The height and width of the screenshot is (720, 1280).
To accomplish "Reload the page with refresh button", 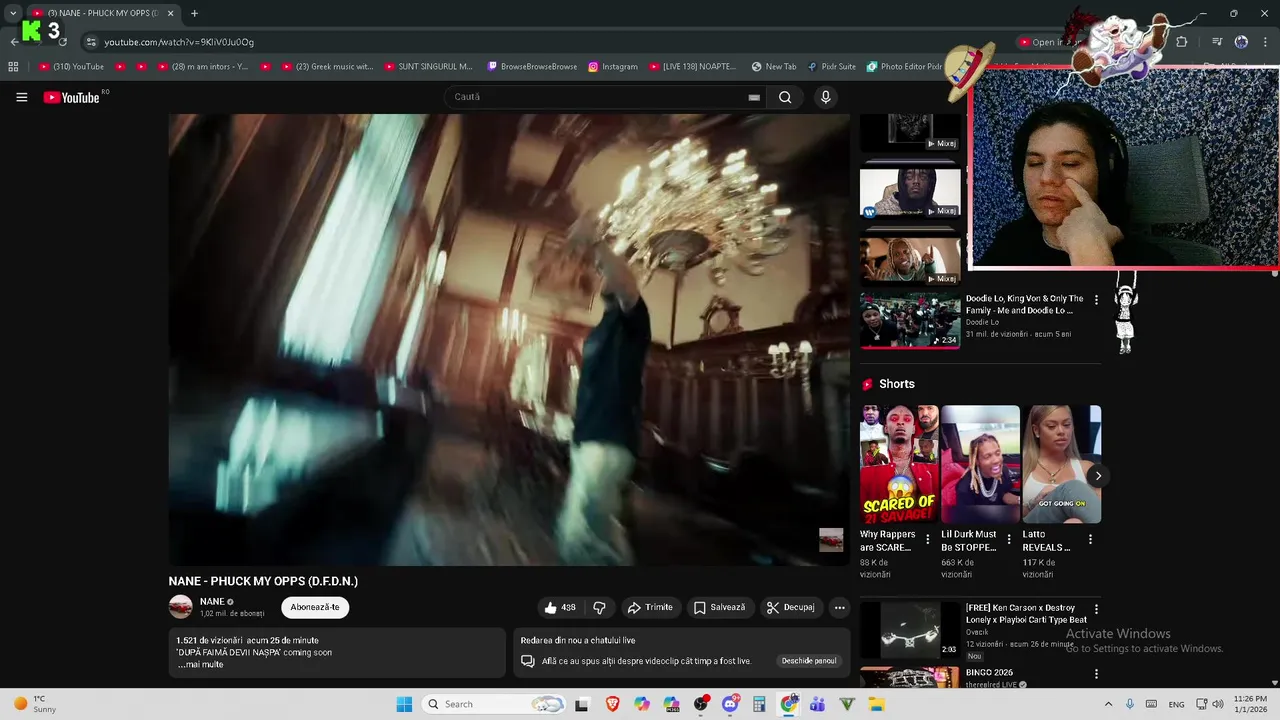I will [x=63, y=42].
